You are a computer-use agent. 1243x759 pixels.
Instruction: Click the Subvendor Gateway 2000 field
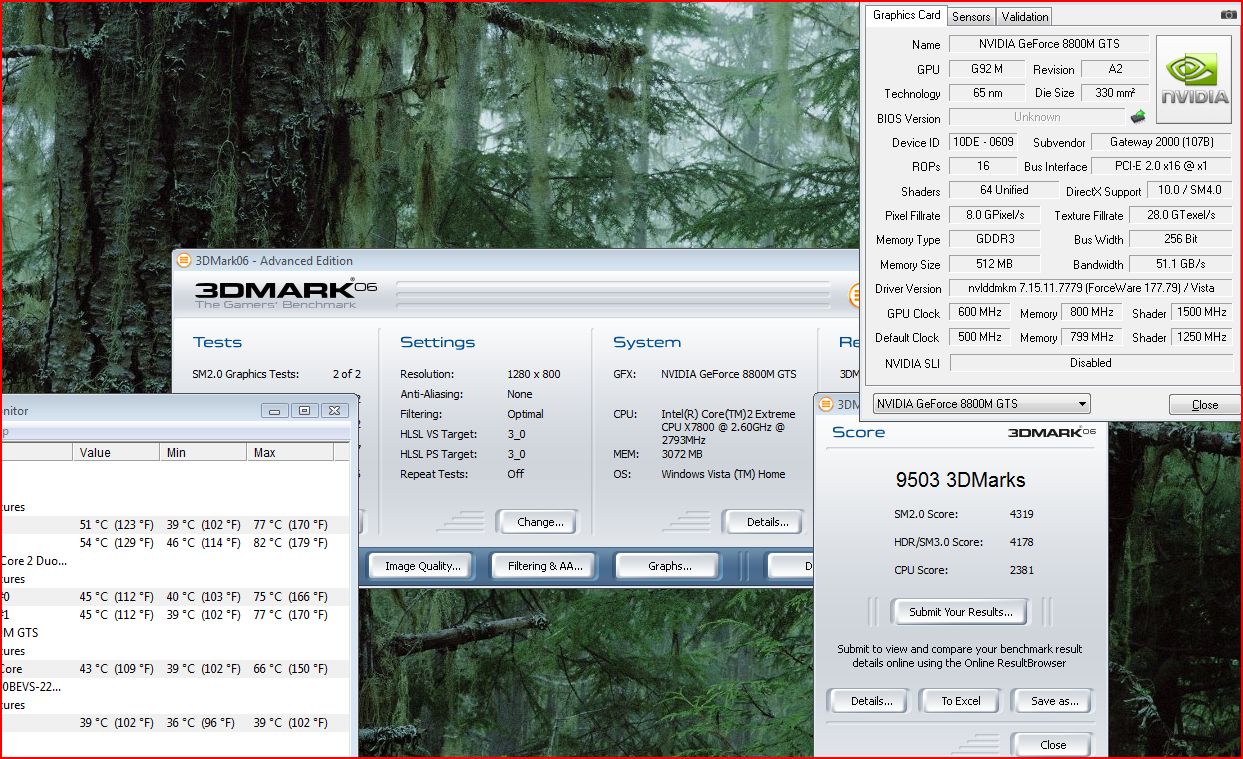1161,142
